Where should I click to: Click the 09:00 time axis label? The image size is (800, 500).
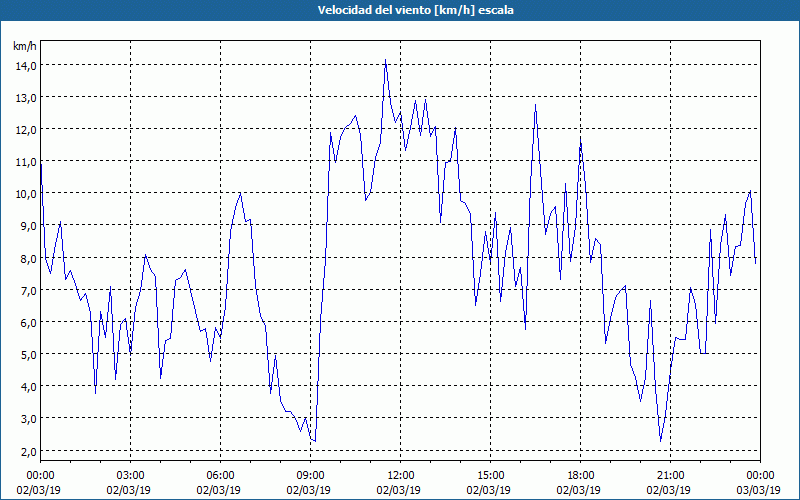[x=310, y=476]
